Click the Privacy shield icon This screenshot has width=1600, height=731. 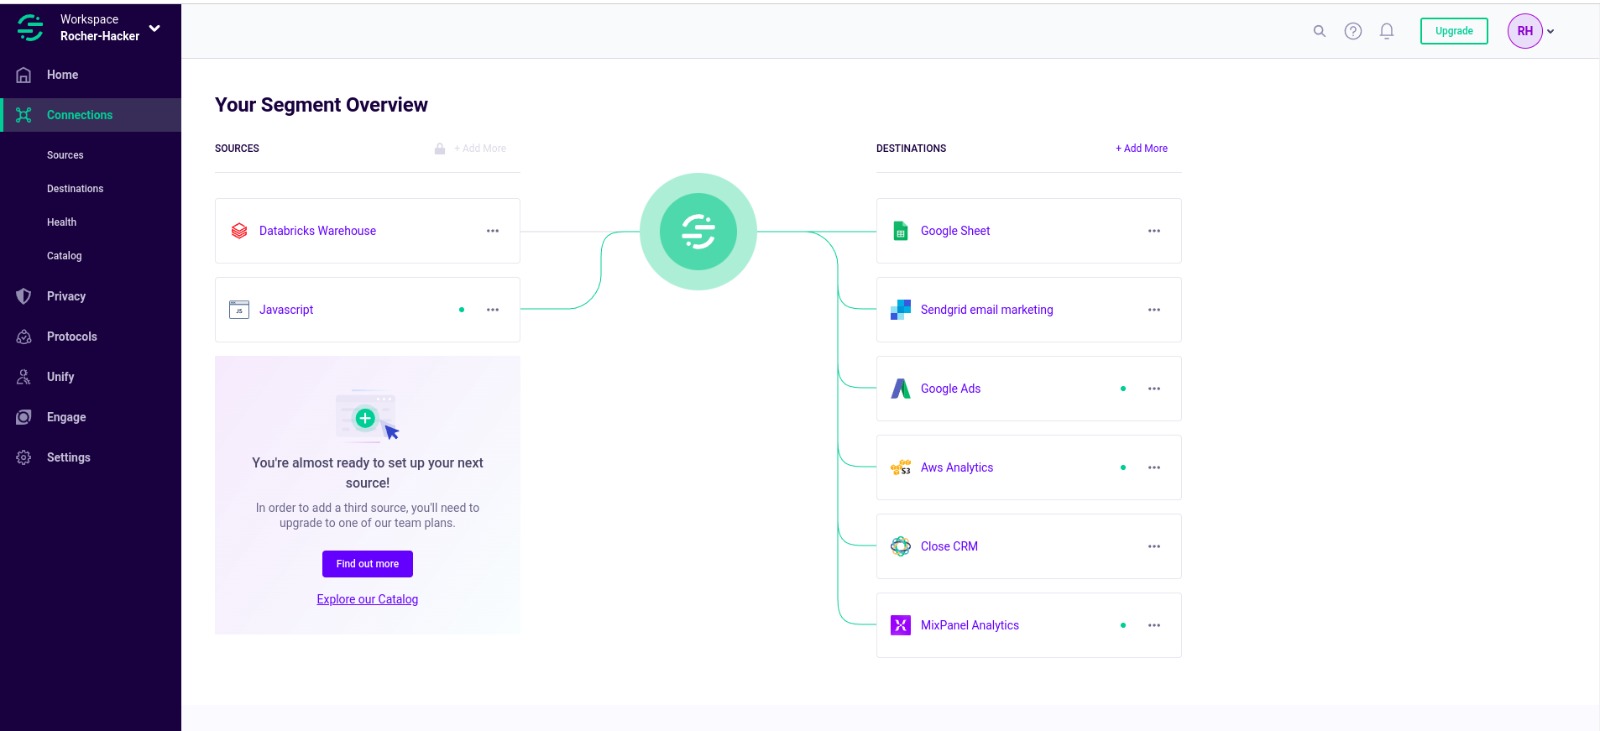pos(24,296)
